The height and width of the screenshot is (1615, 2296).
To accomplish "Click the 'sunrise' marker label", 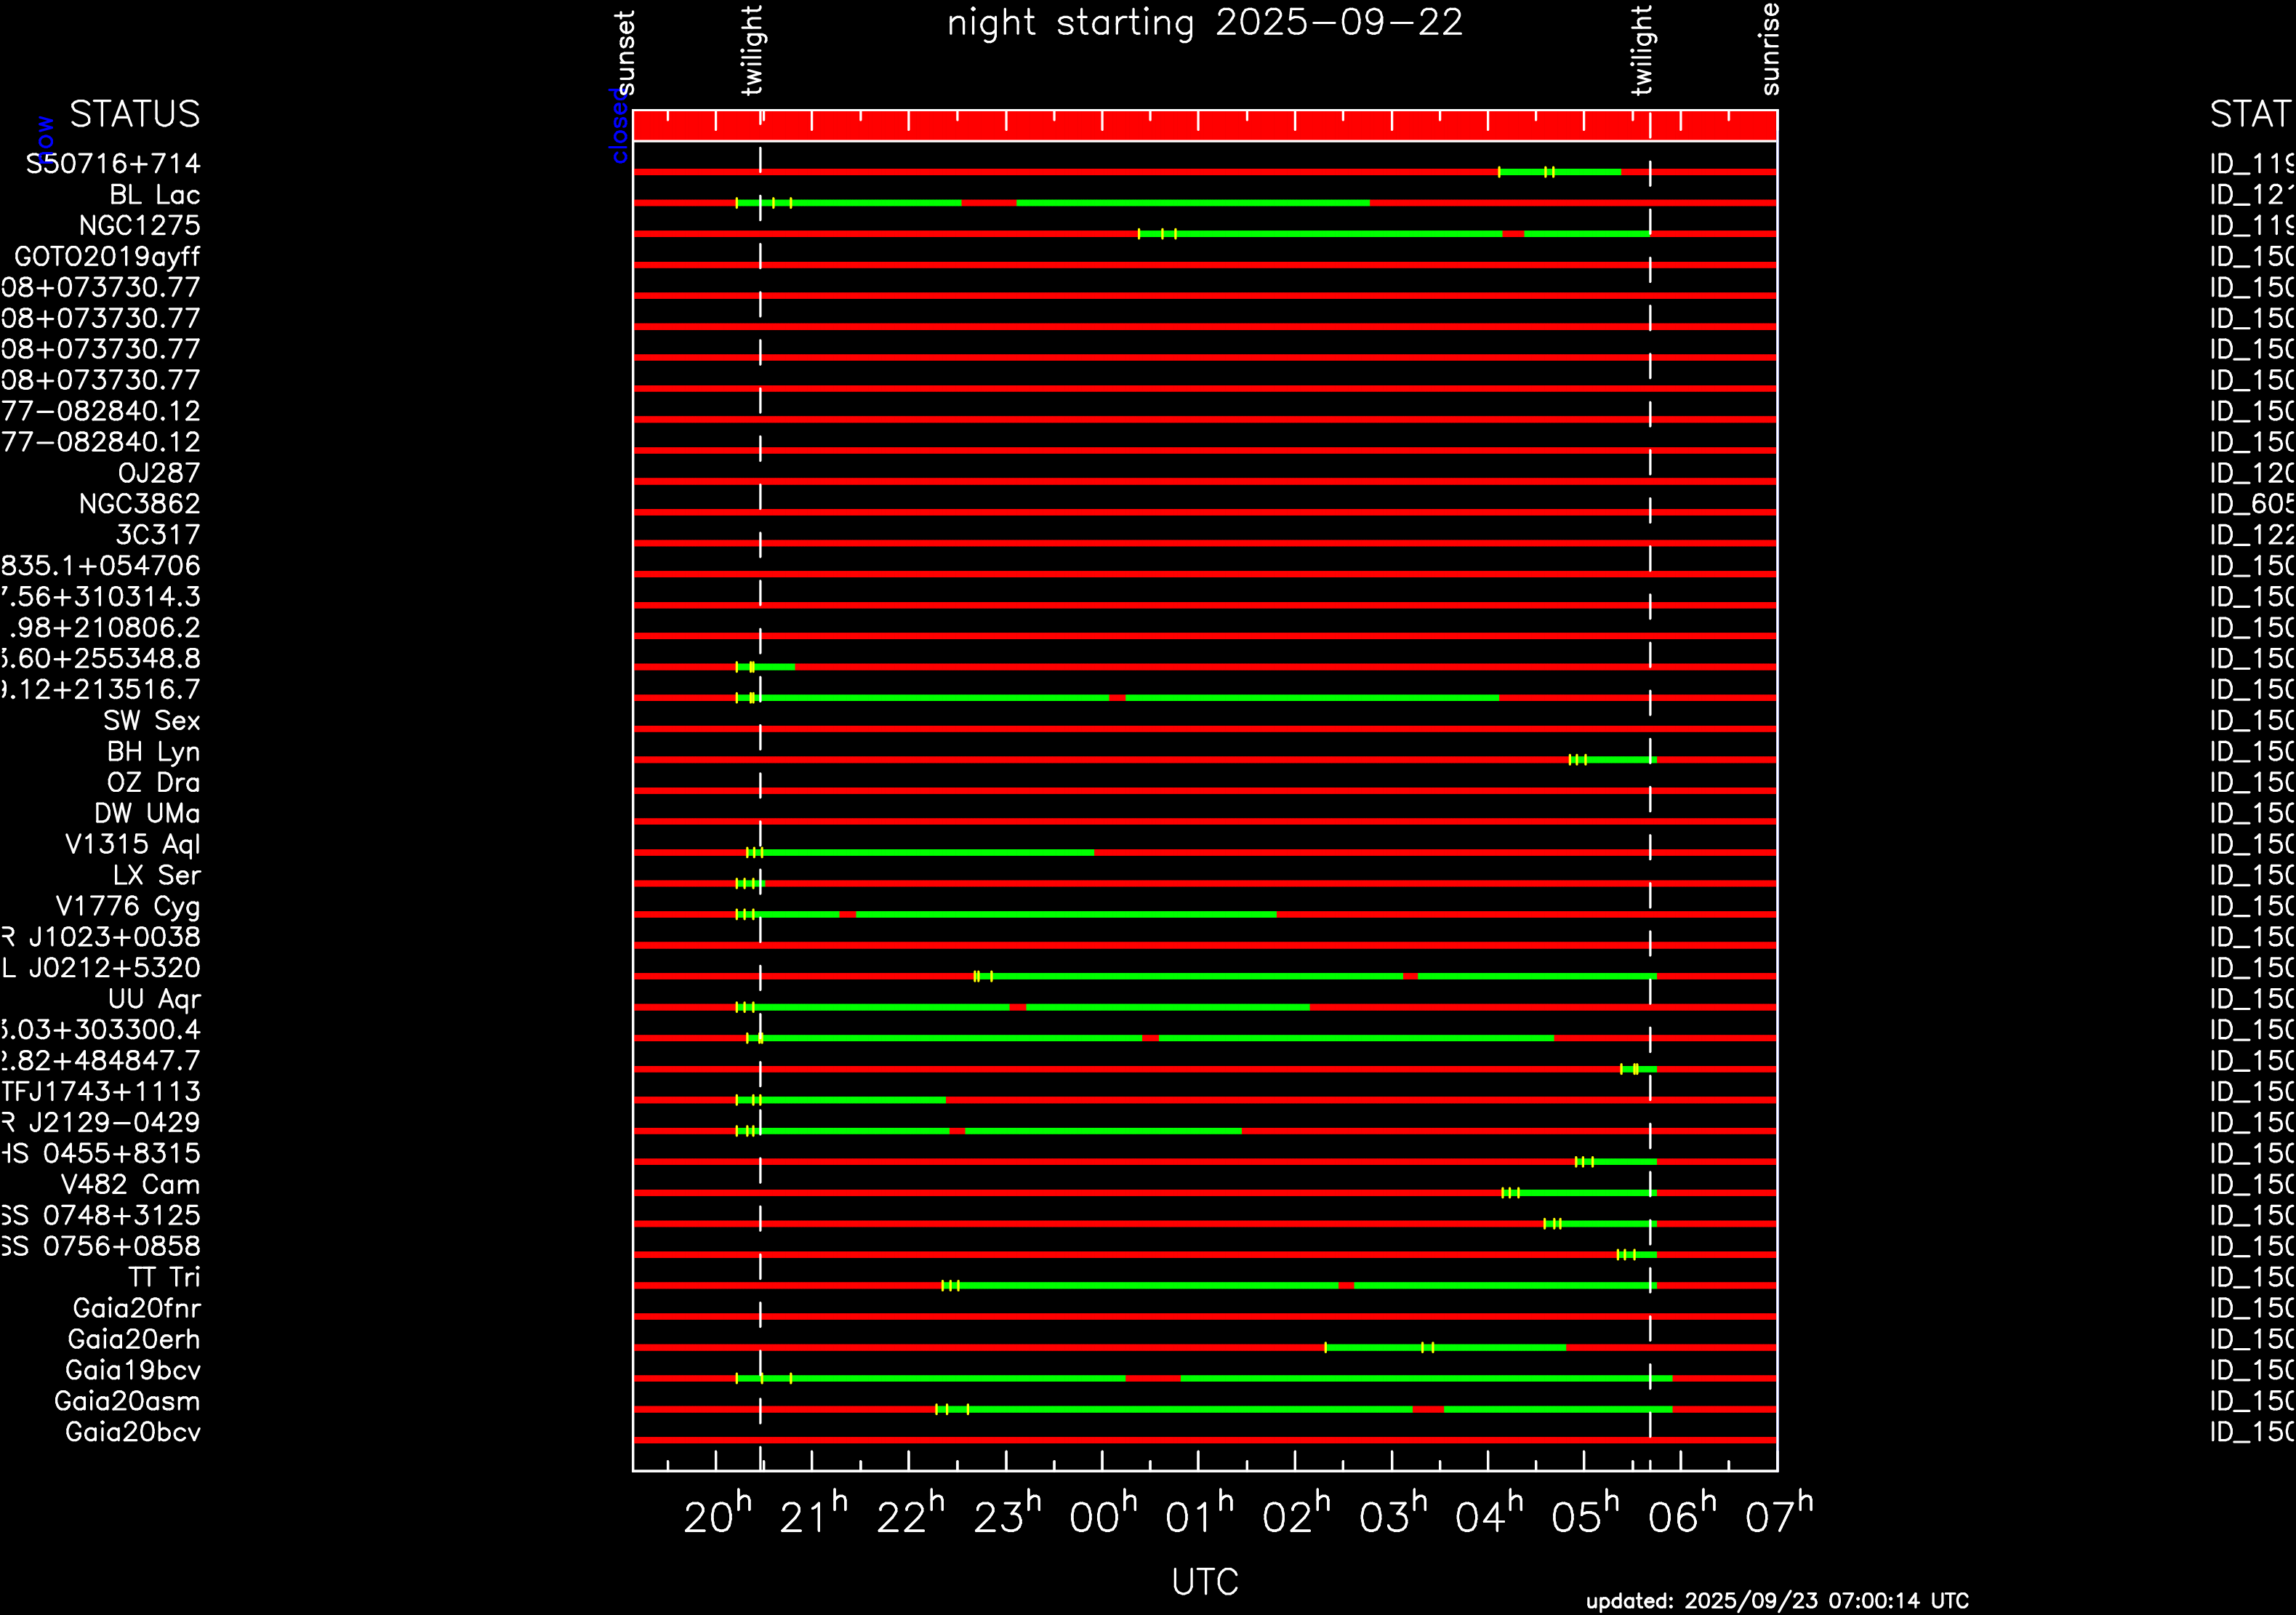I will tap(1769, 48).
